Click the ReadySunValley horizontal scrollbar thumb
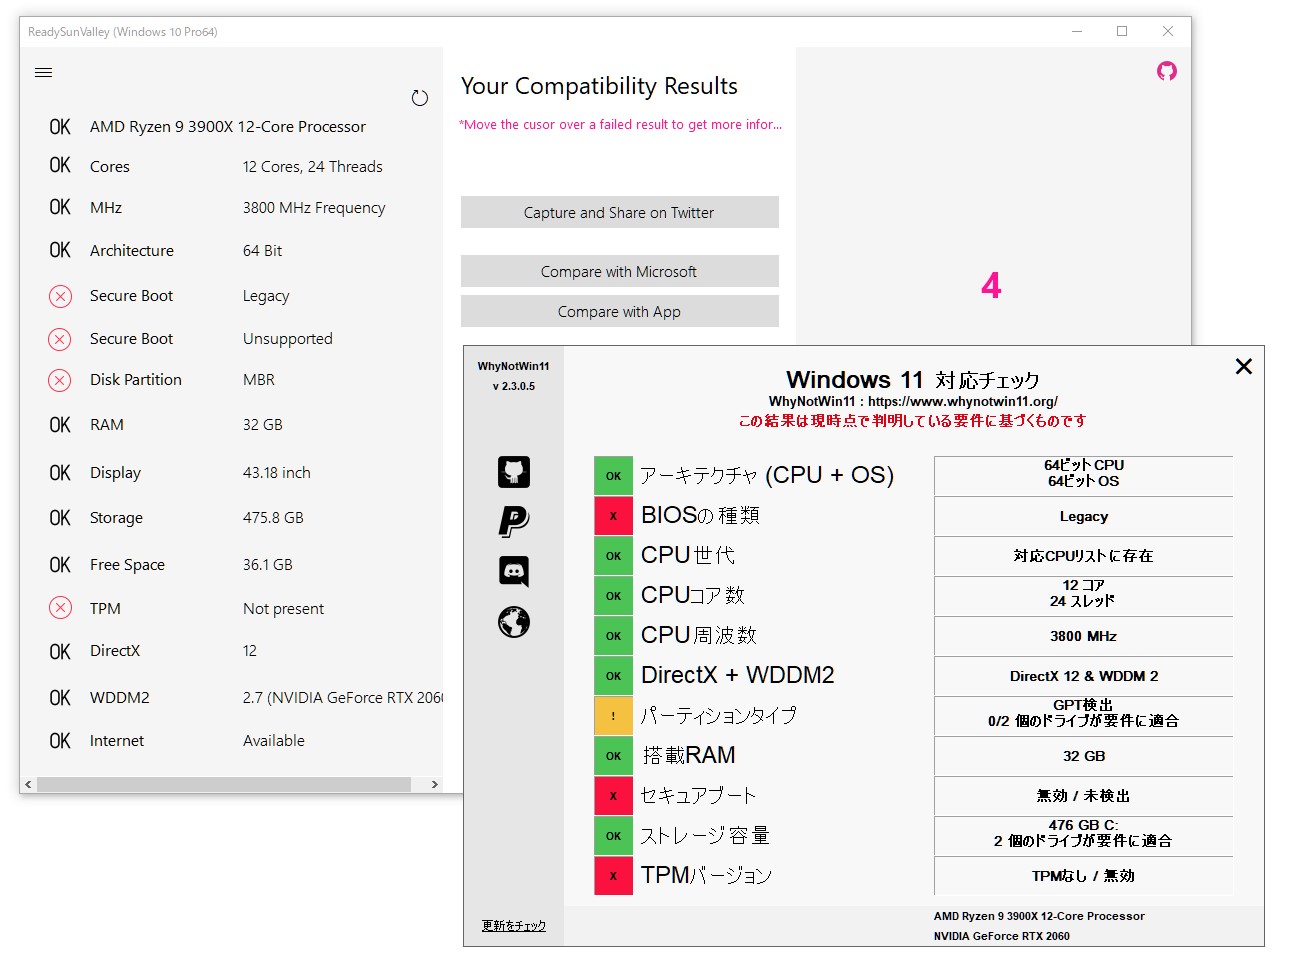 click(224, 784)
